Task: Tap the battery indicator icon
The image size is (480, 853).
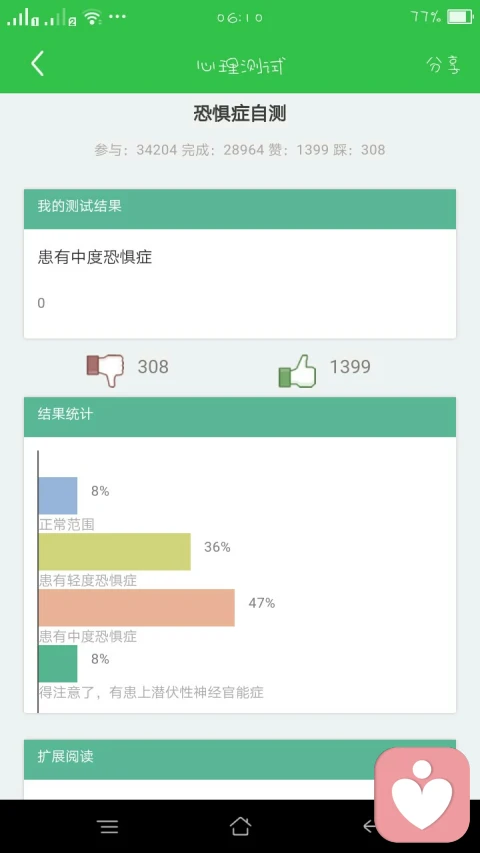Action: pyautogui.click(x=460, y=17)
